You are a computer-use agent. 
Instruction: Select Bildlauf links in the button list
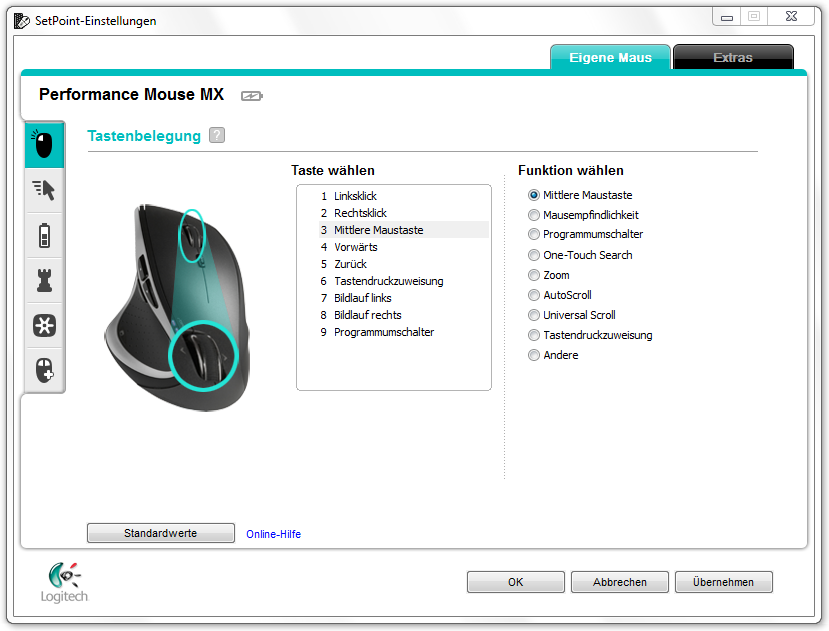(362, 298)
